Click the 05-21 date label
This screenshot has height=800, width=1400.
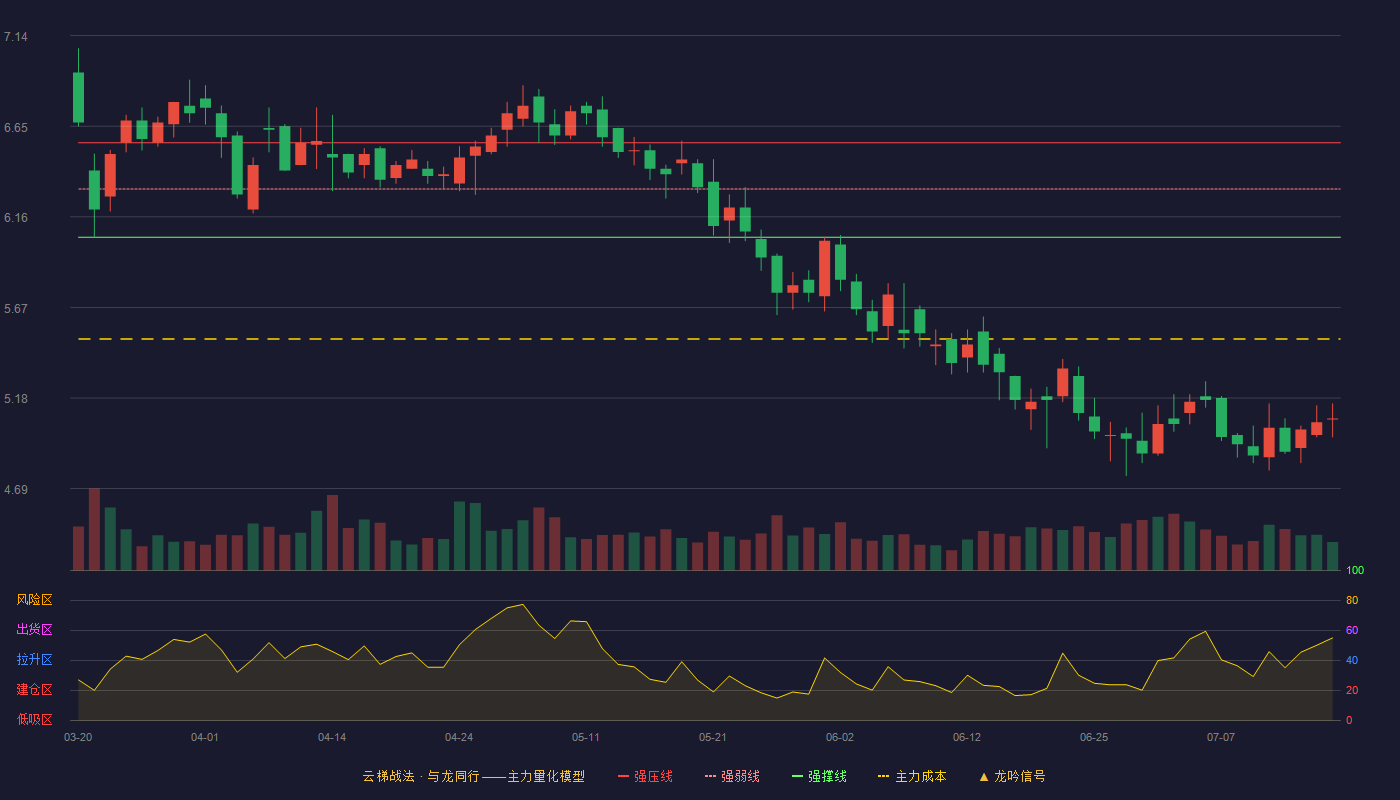713,737
